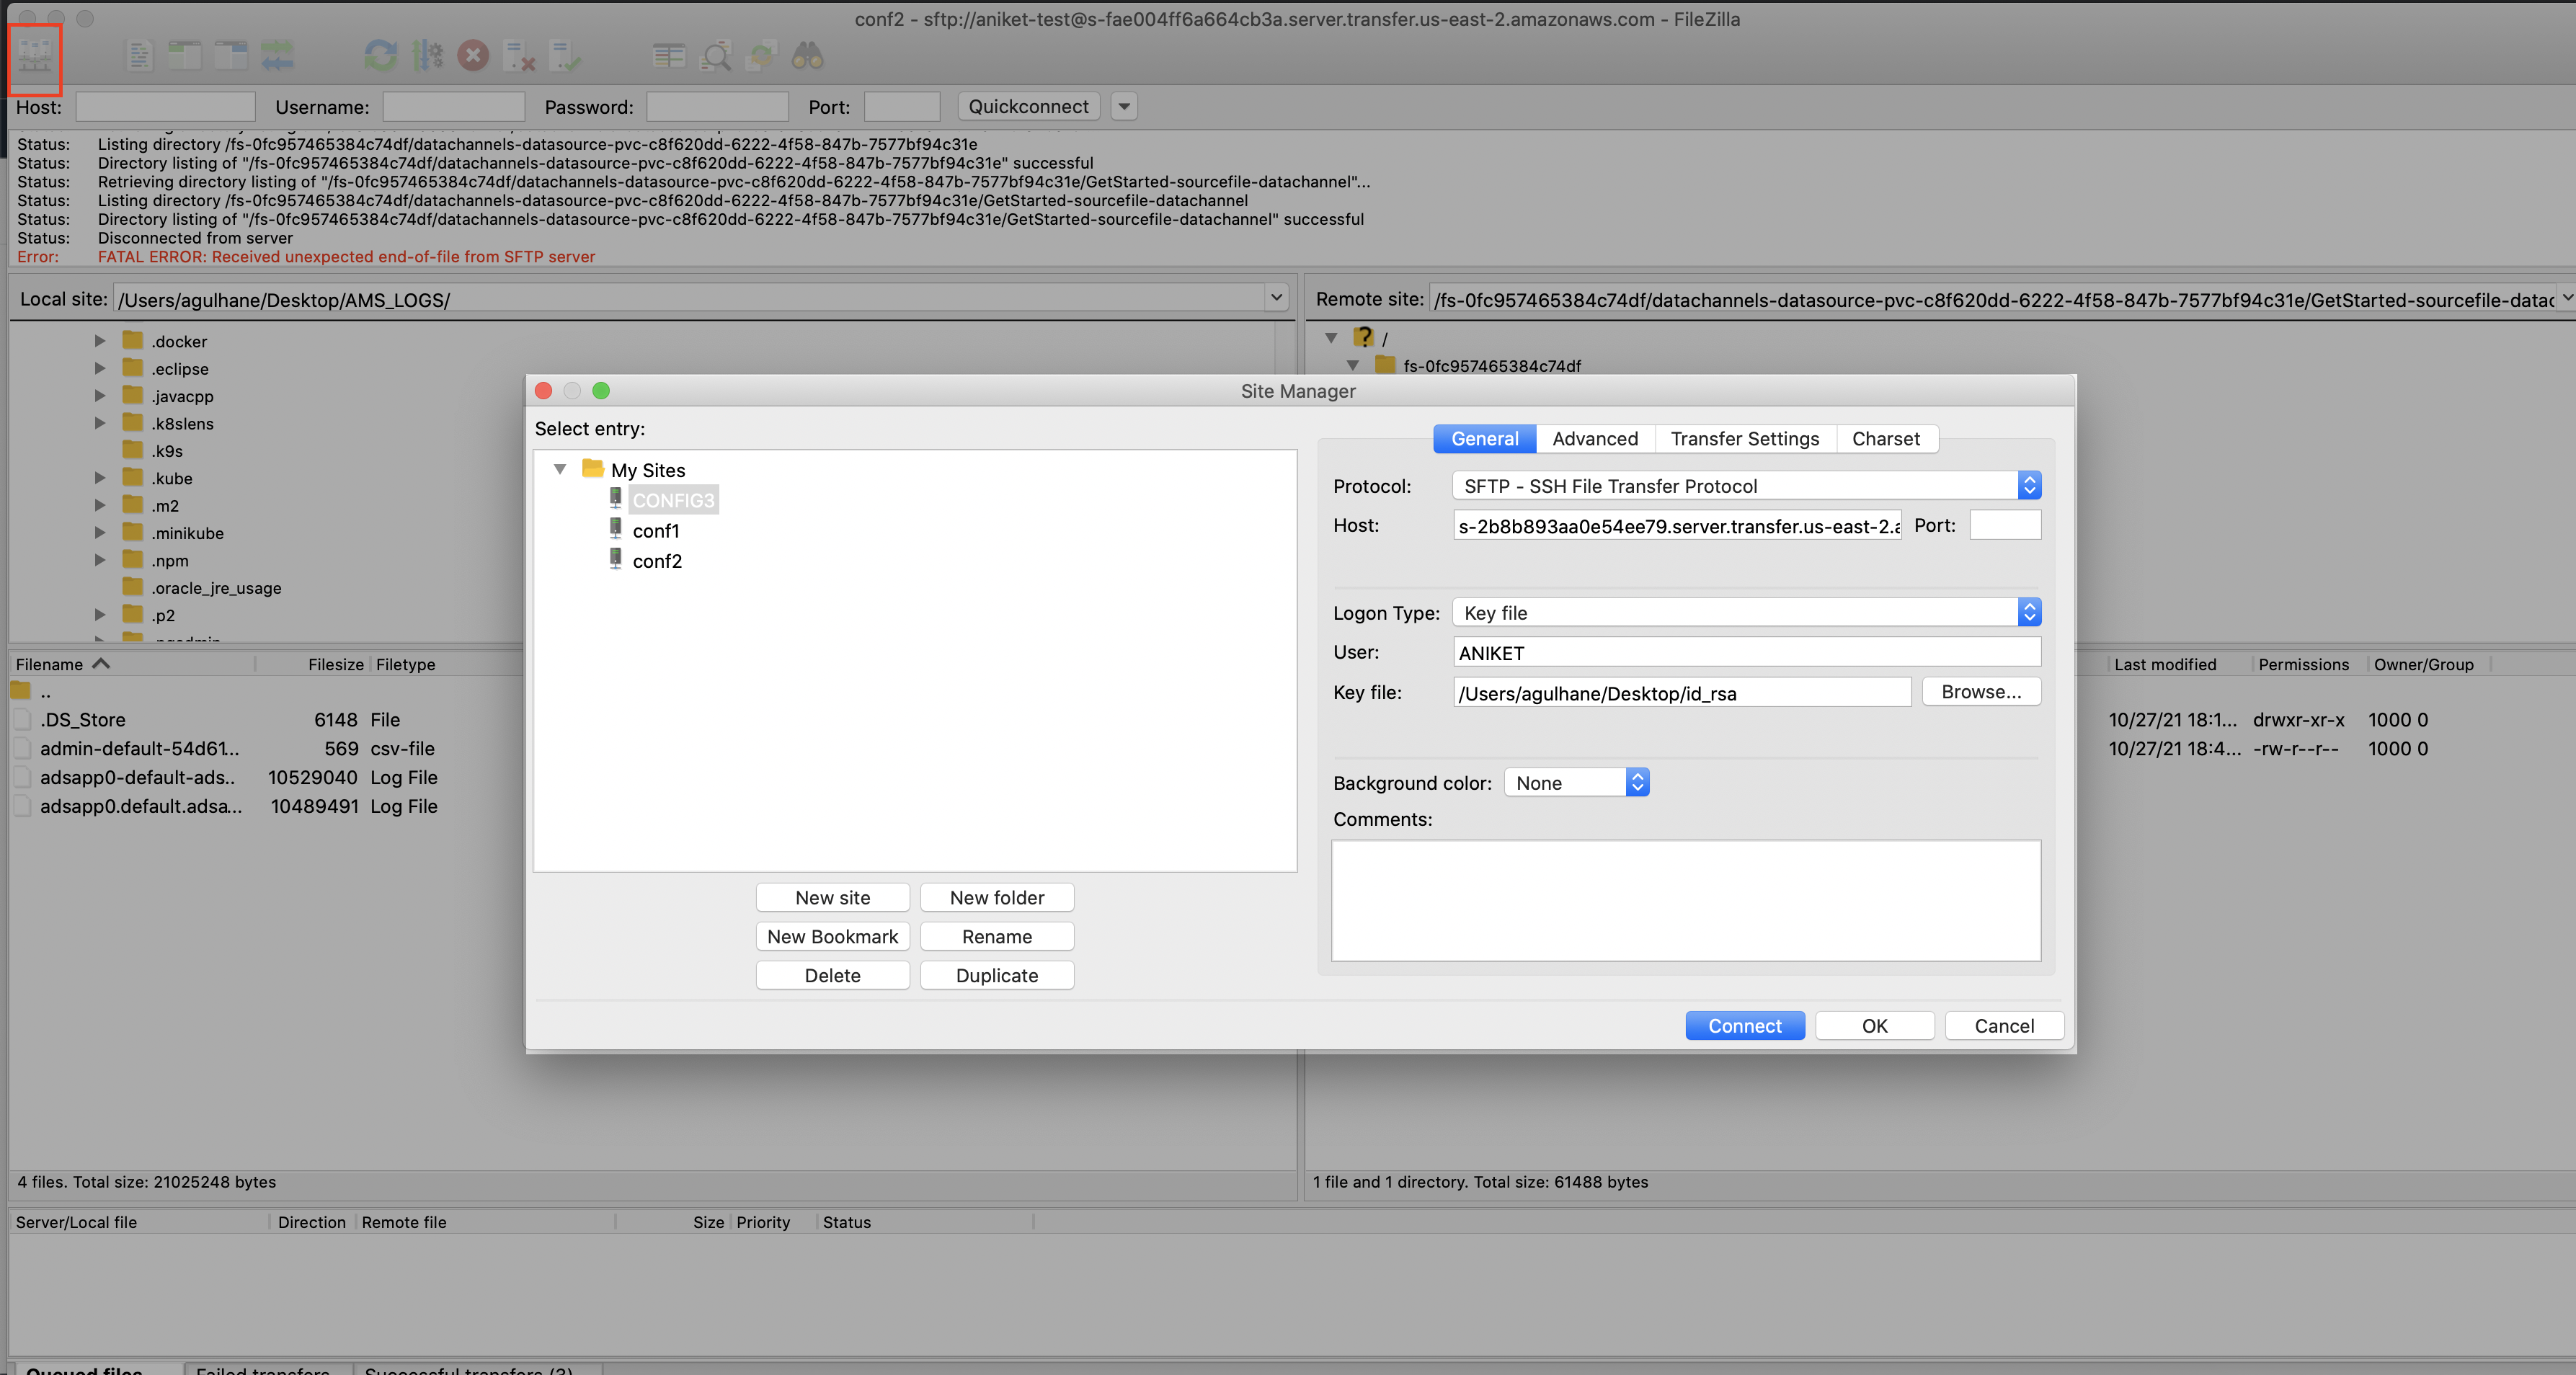Click the conf1 site server icon
The height and width of the screenshot is (1375, 2576).
coord(616,529)
